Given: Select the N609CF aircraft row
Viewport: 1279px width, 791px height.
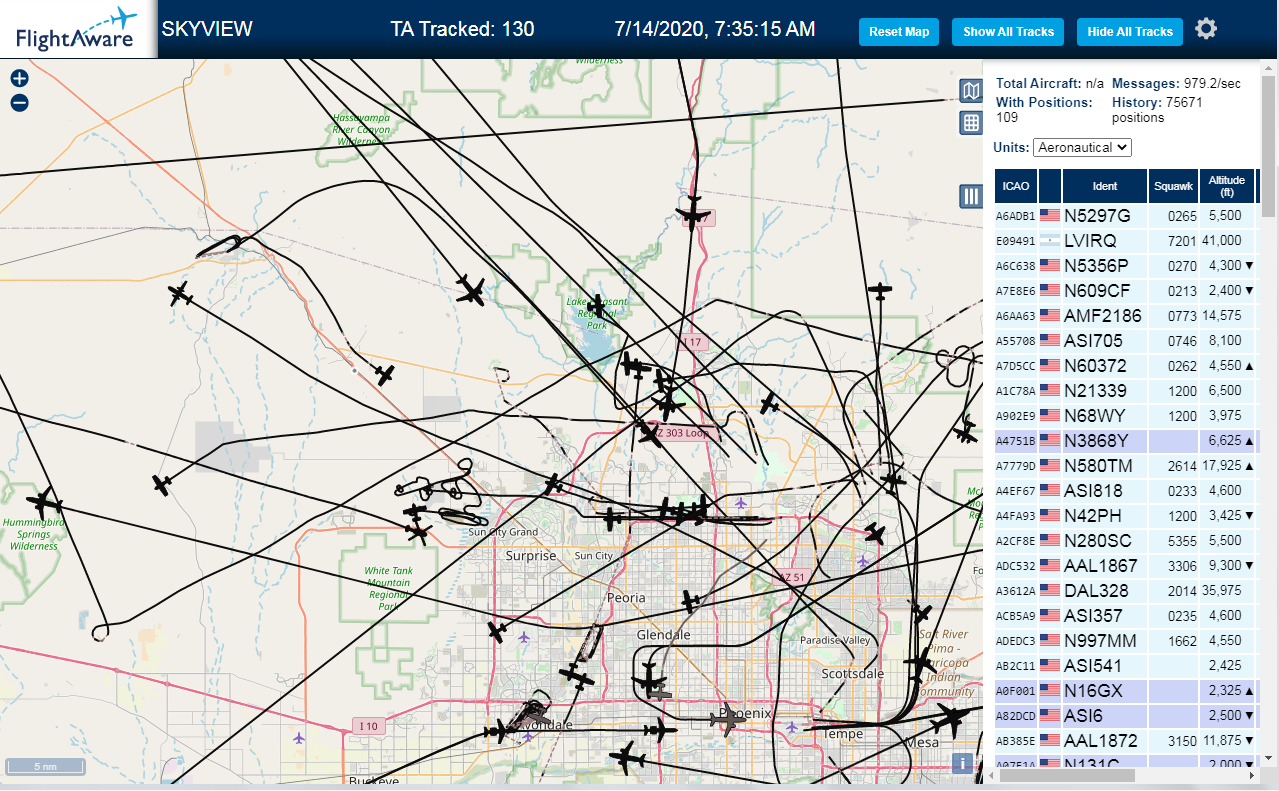Looking at the screenshot, I should pos(1127,290).
